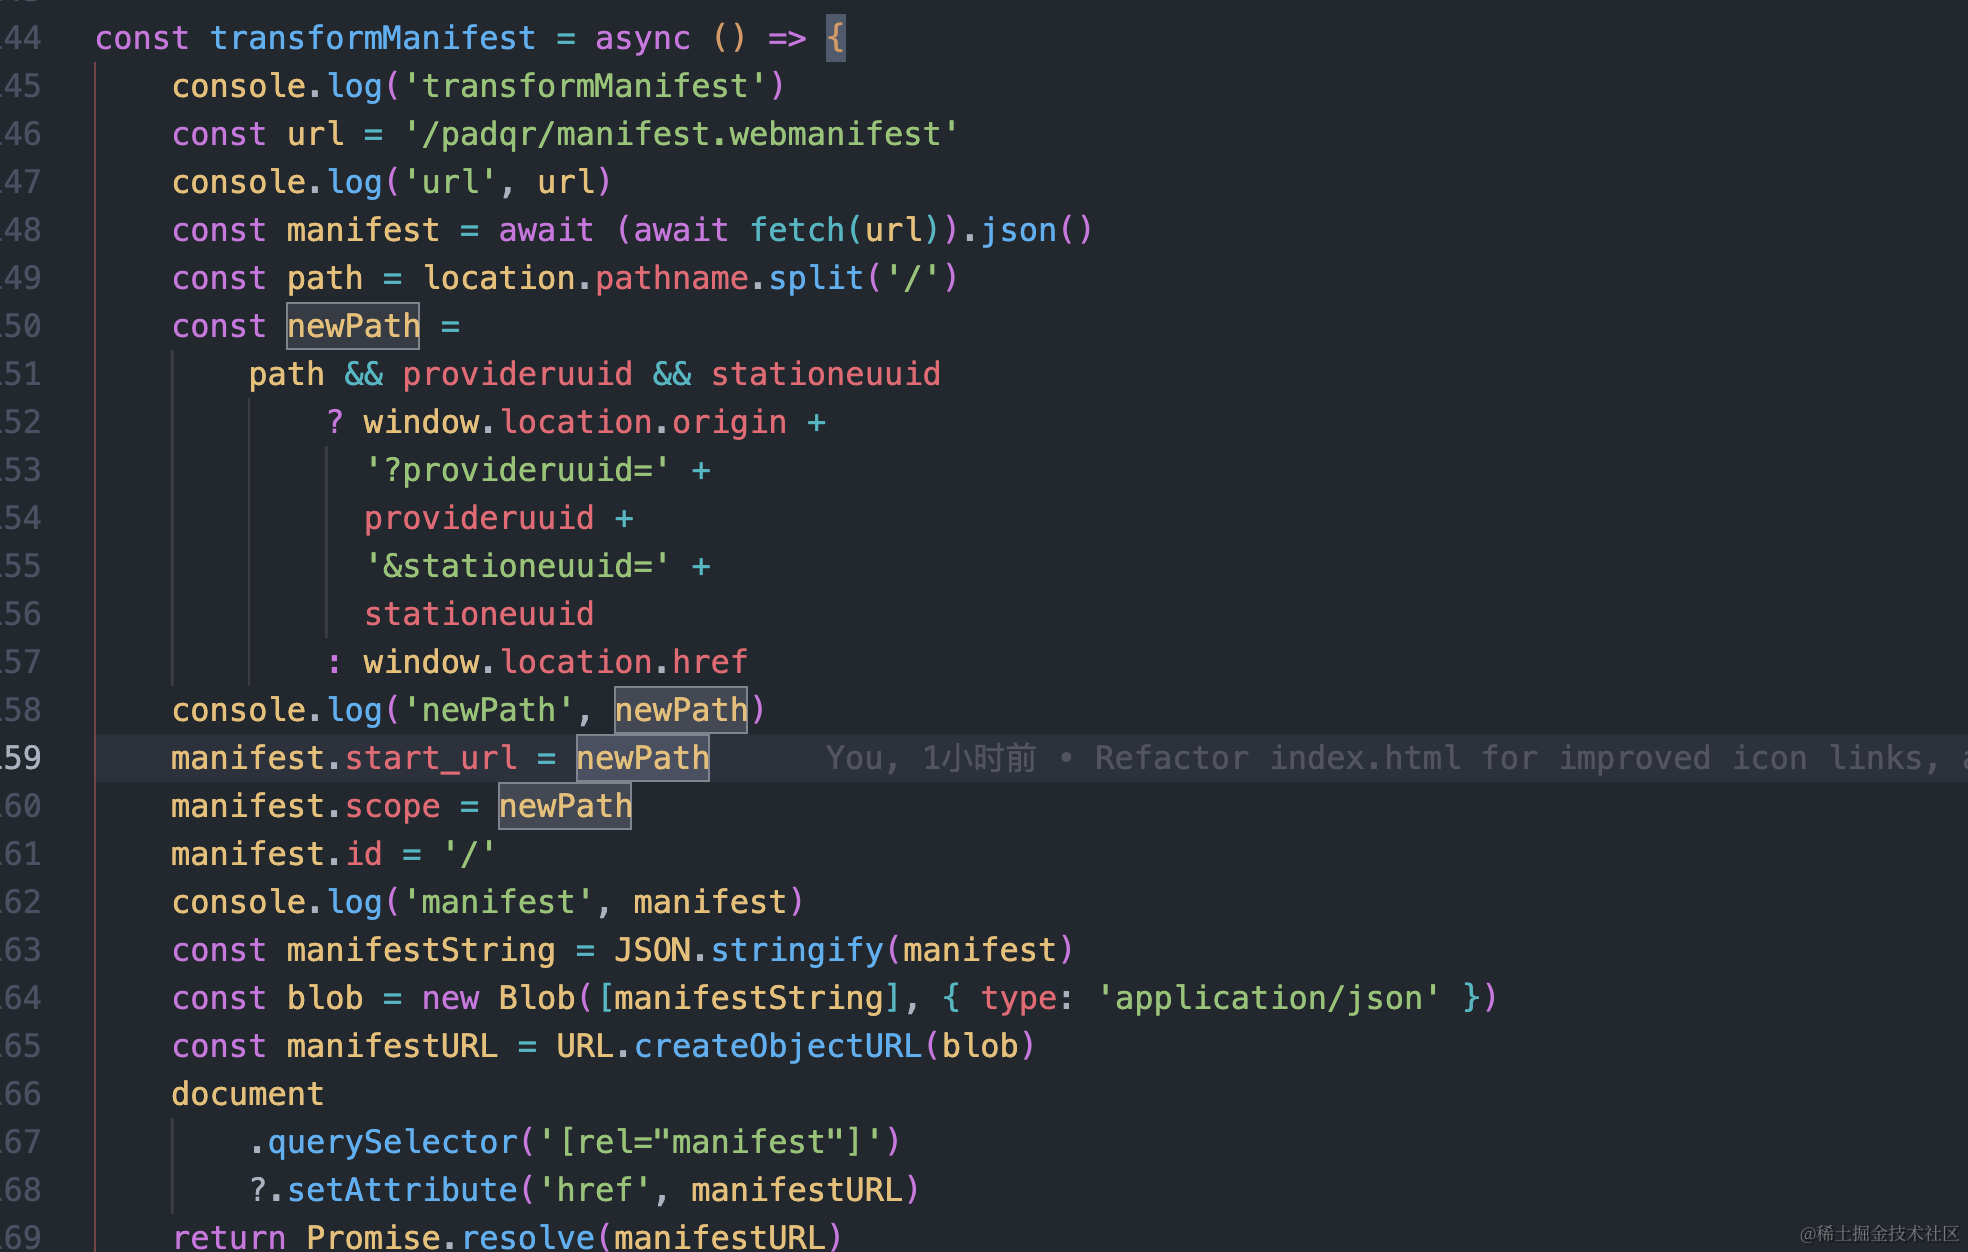Click window.location.origin on line 52
The height and width of the screenshot is (1252, 1968).
pos(575,422)
